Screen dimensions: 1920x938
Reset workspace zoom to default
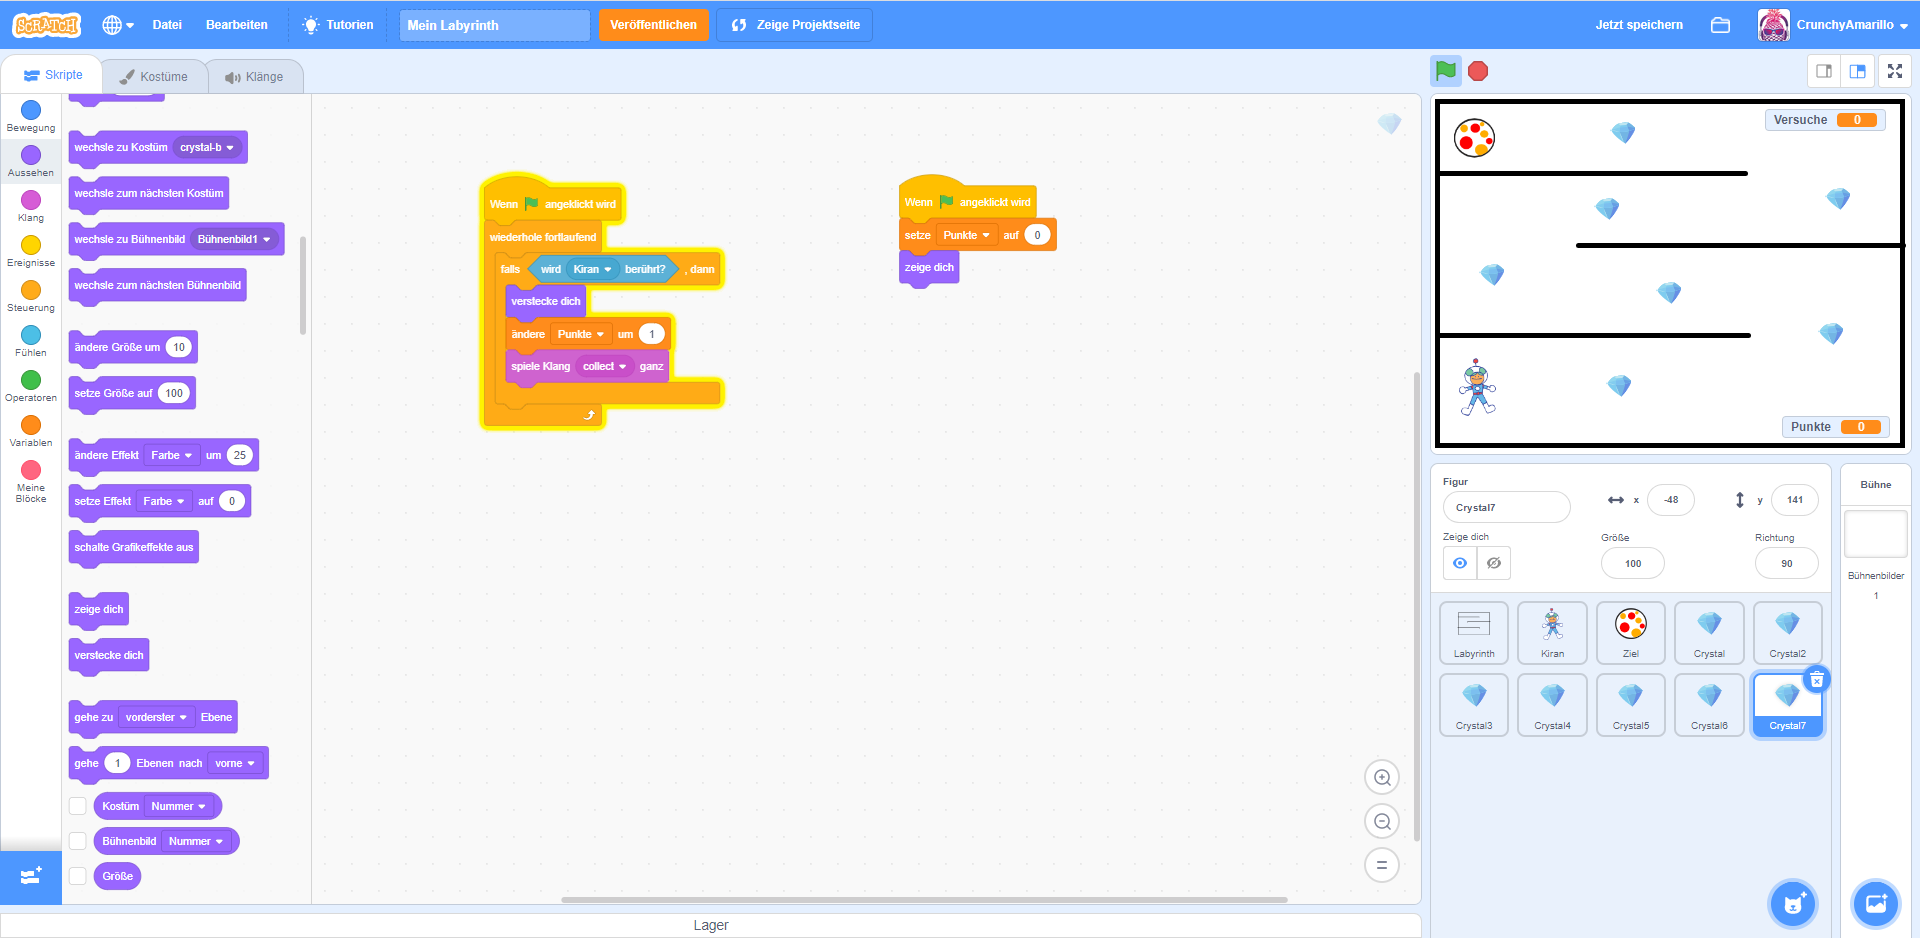pos(1382,865)
